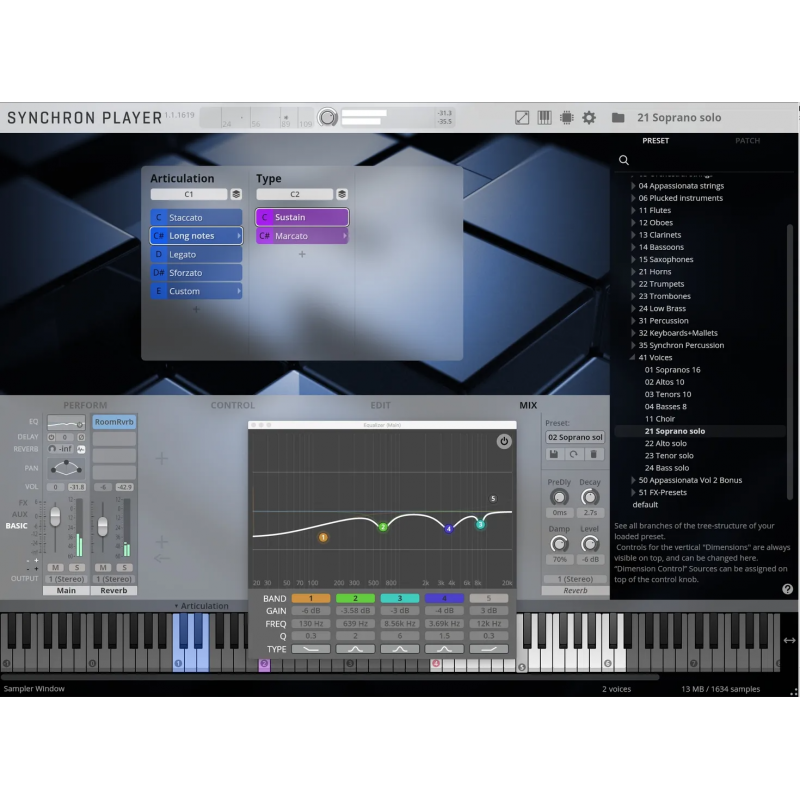The height and width of the screenshot is (800, 800).
Task: Delete reverb preset using trash icon
Action: (x=594, y=454)
